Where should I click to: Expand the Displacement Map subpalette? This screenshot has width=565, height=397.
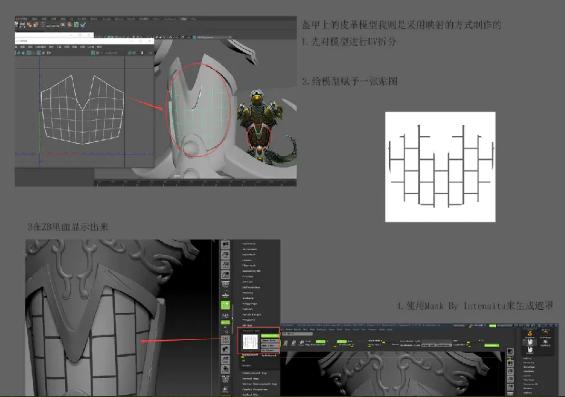pos(254,373)
